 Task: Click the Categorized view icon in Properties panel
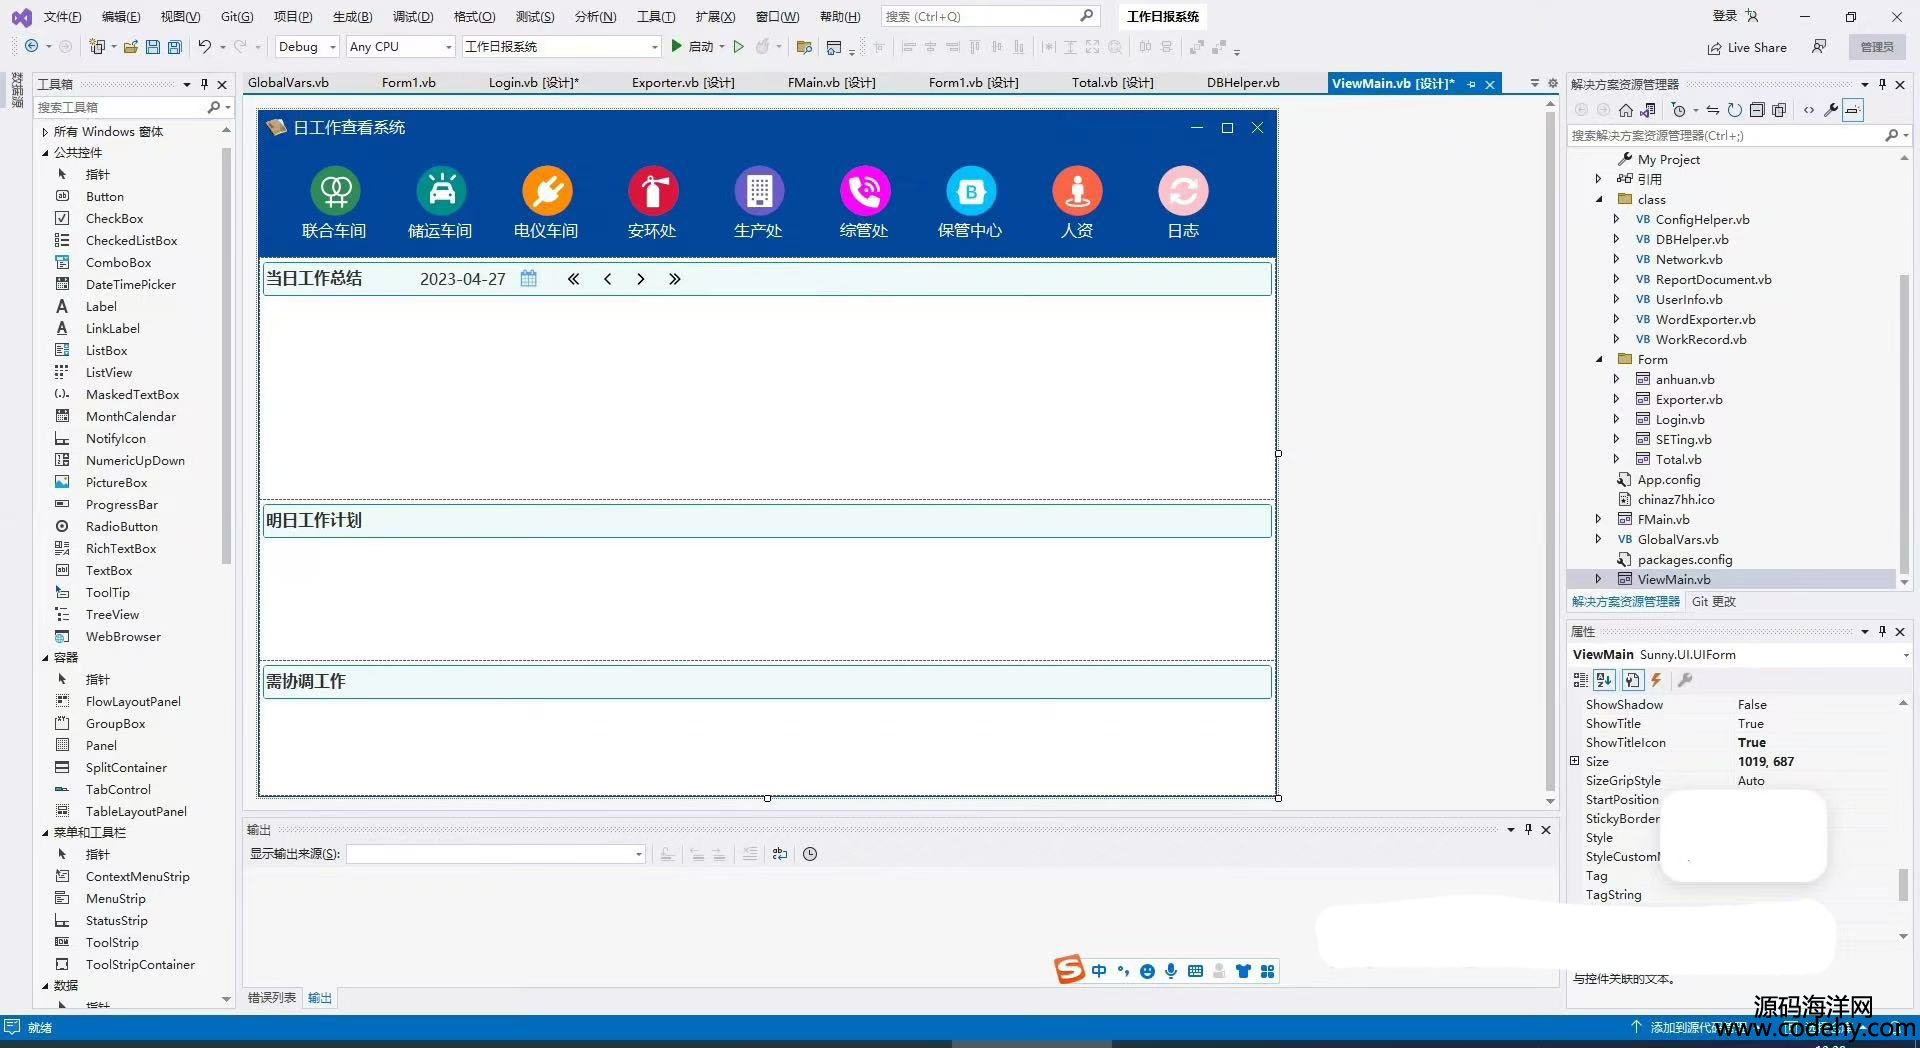point(1580,680)
